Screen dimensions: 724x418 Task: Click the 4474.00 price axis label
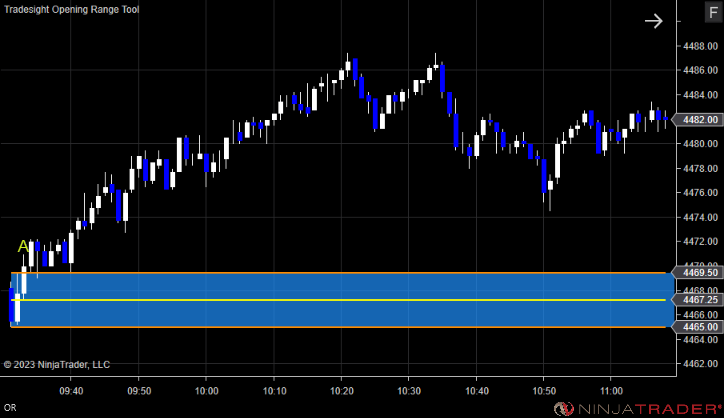click(700, 217)
